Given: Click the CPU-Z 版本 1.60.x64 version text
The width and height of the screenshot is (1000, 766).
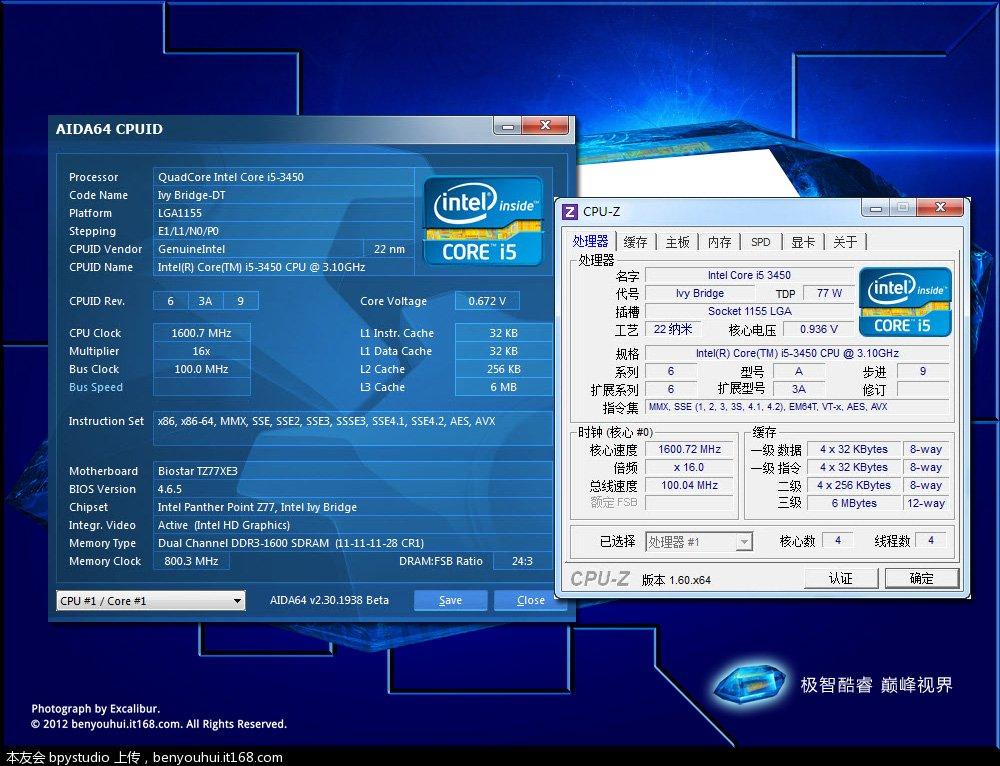Looking at the screenshot, I should (x=676, y=580).
